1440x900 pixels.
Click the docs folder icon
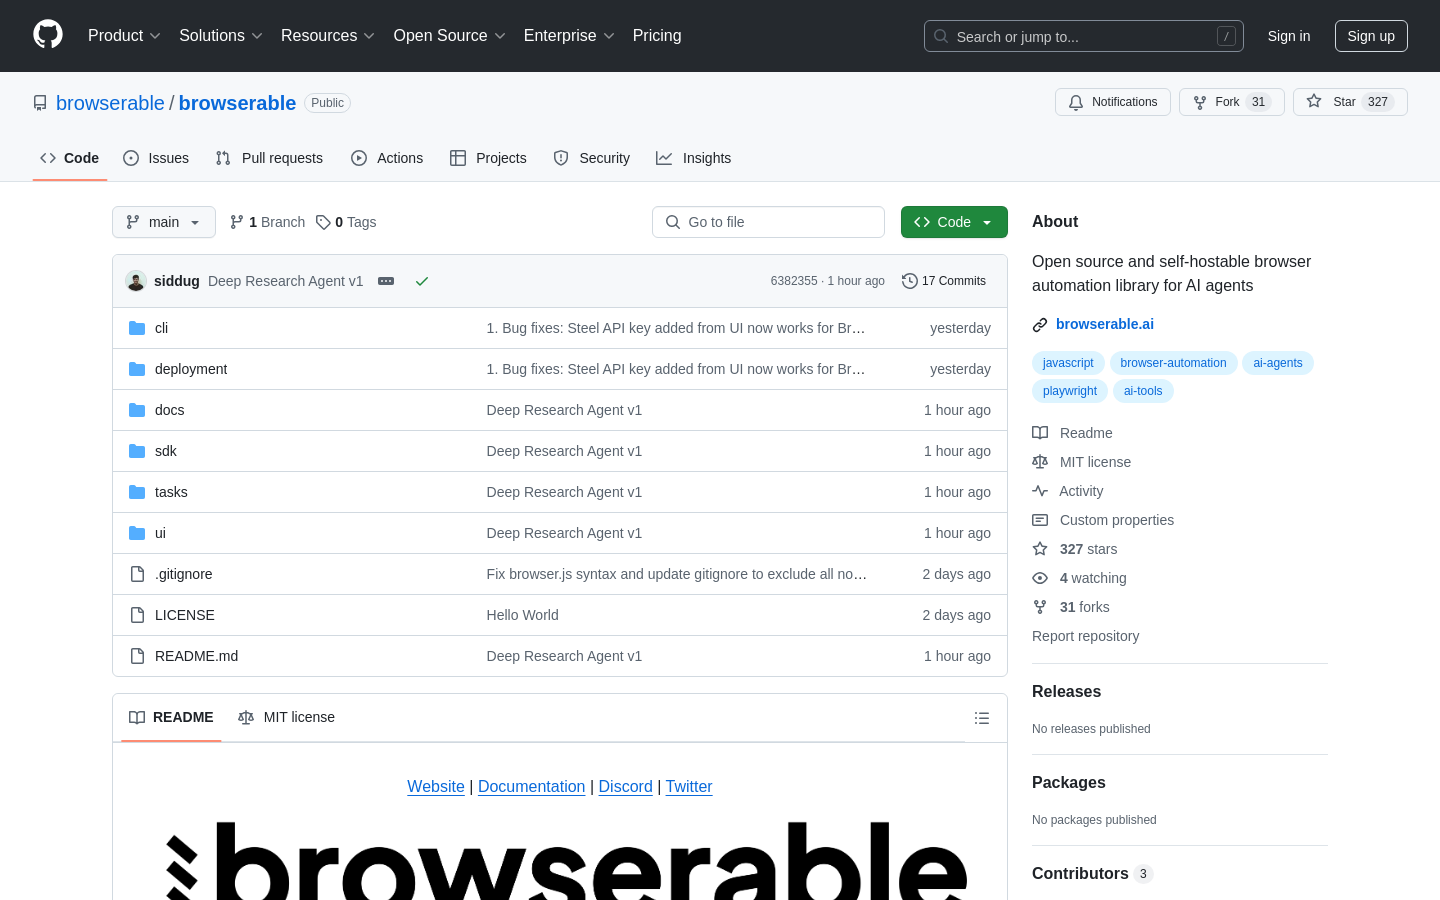[x=137, y=410]
